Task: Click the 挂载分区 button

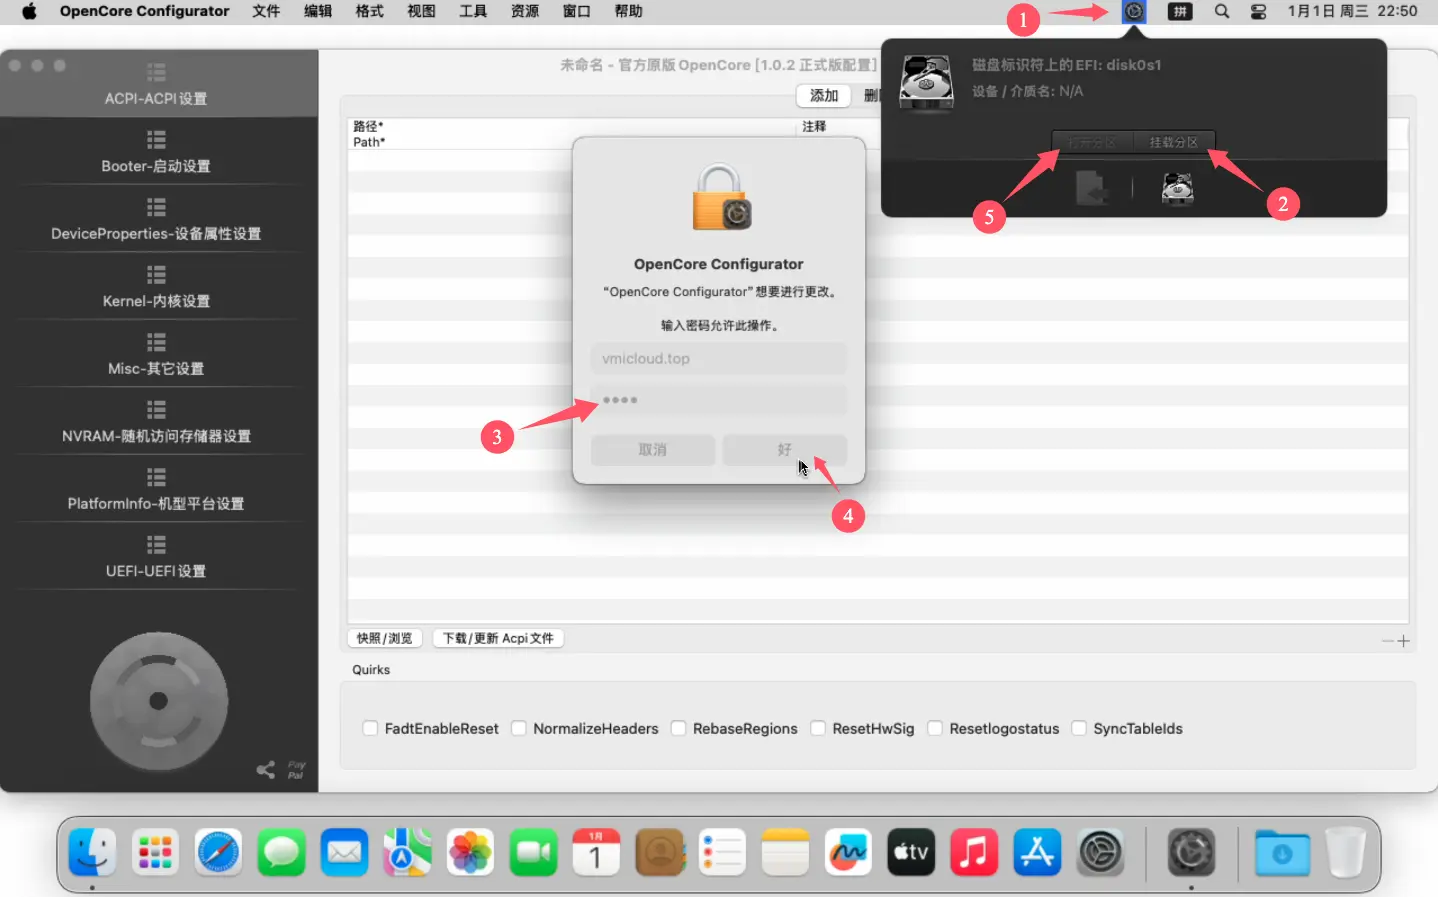Action: point(1174,142)
